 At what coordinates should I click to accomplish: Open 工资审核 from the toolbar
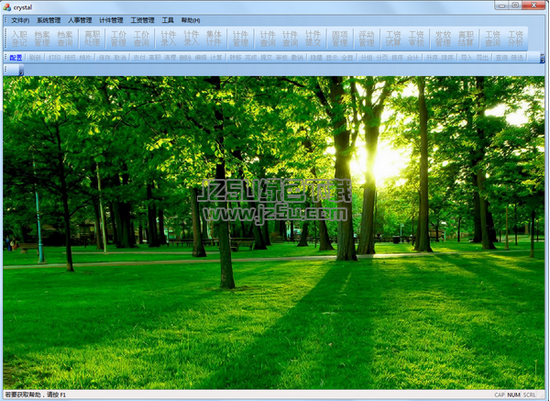(416, 39)
